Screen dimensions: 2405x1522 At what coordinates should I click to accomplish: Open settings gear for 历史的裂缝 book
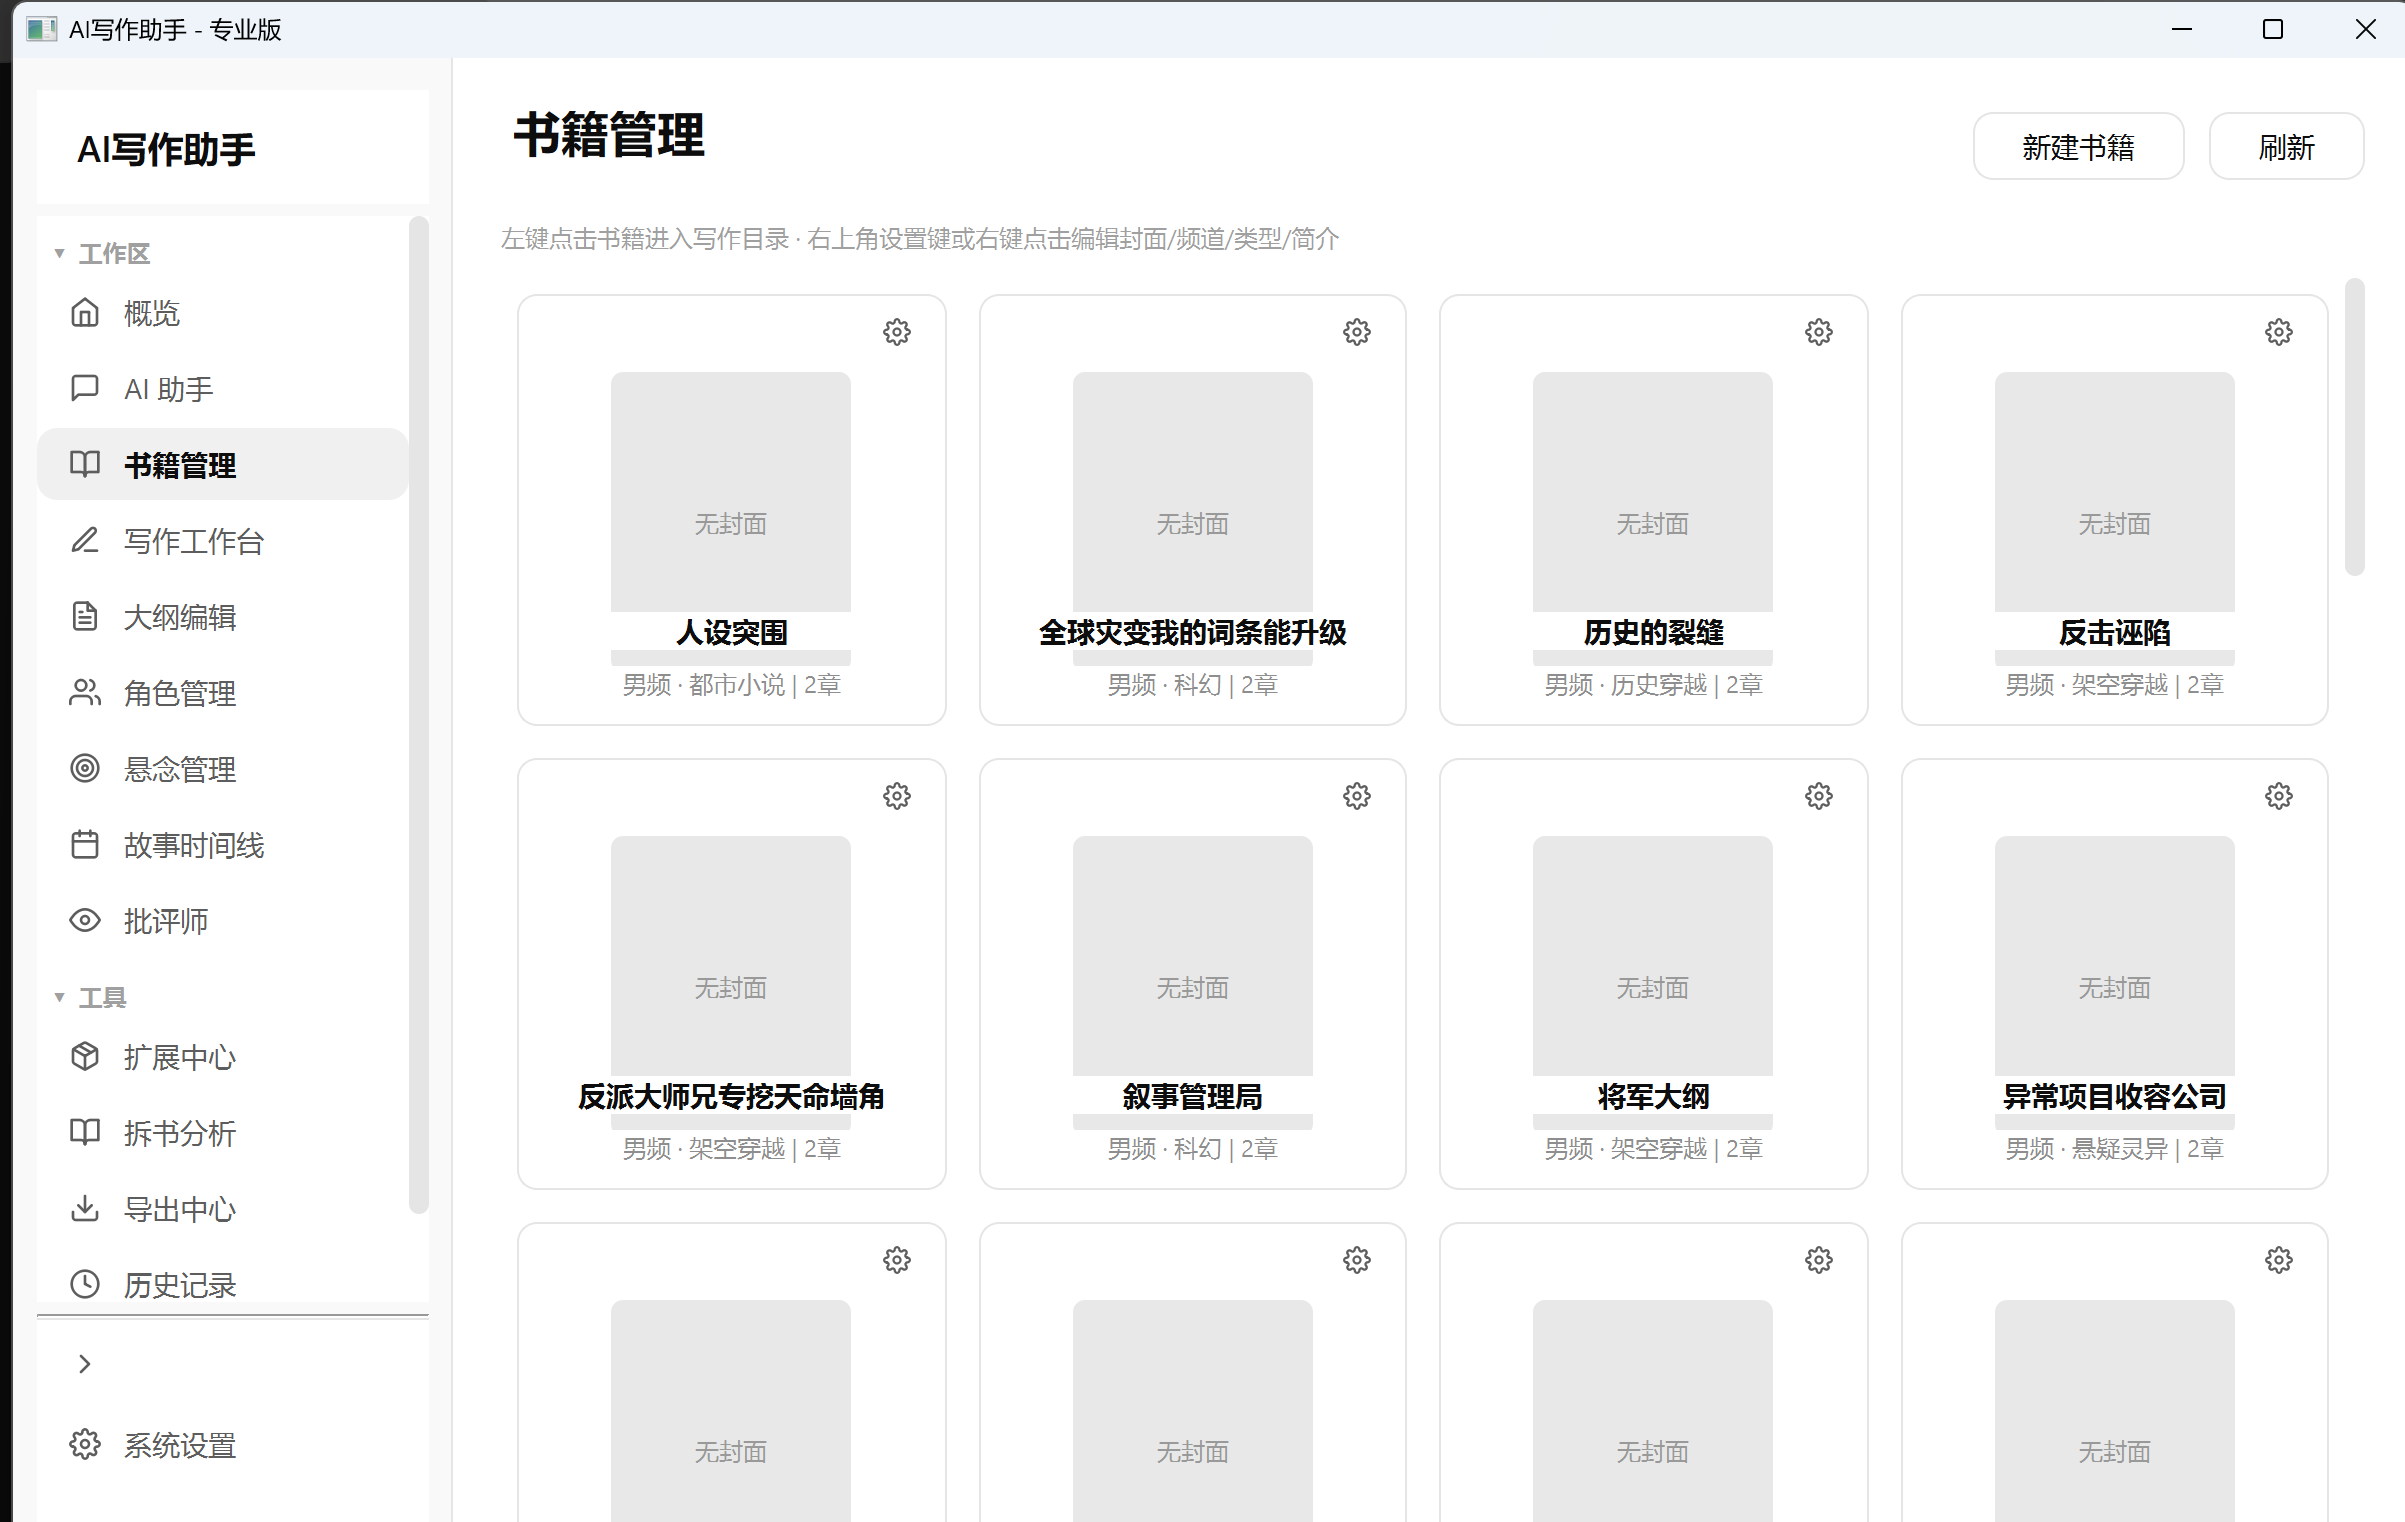click(1819, 332)
